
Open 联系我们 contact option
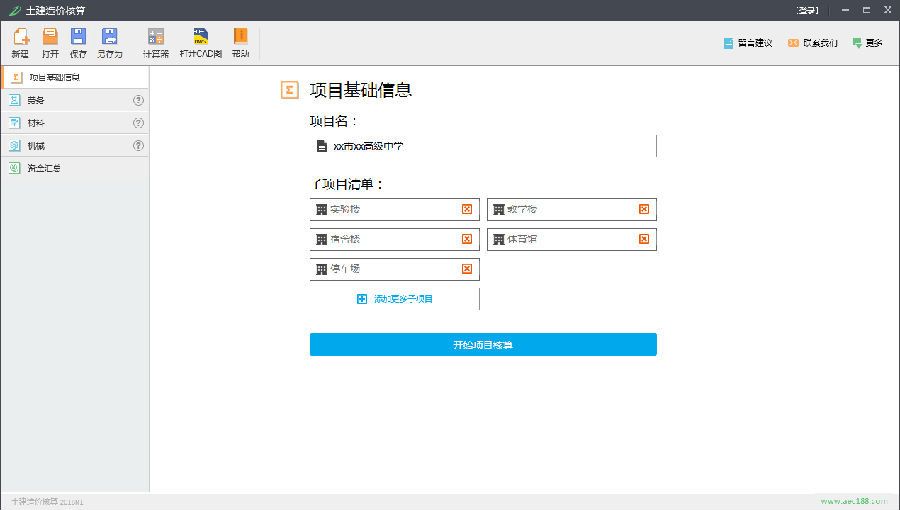(x=813, y=43)
